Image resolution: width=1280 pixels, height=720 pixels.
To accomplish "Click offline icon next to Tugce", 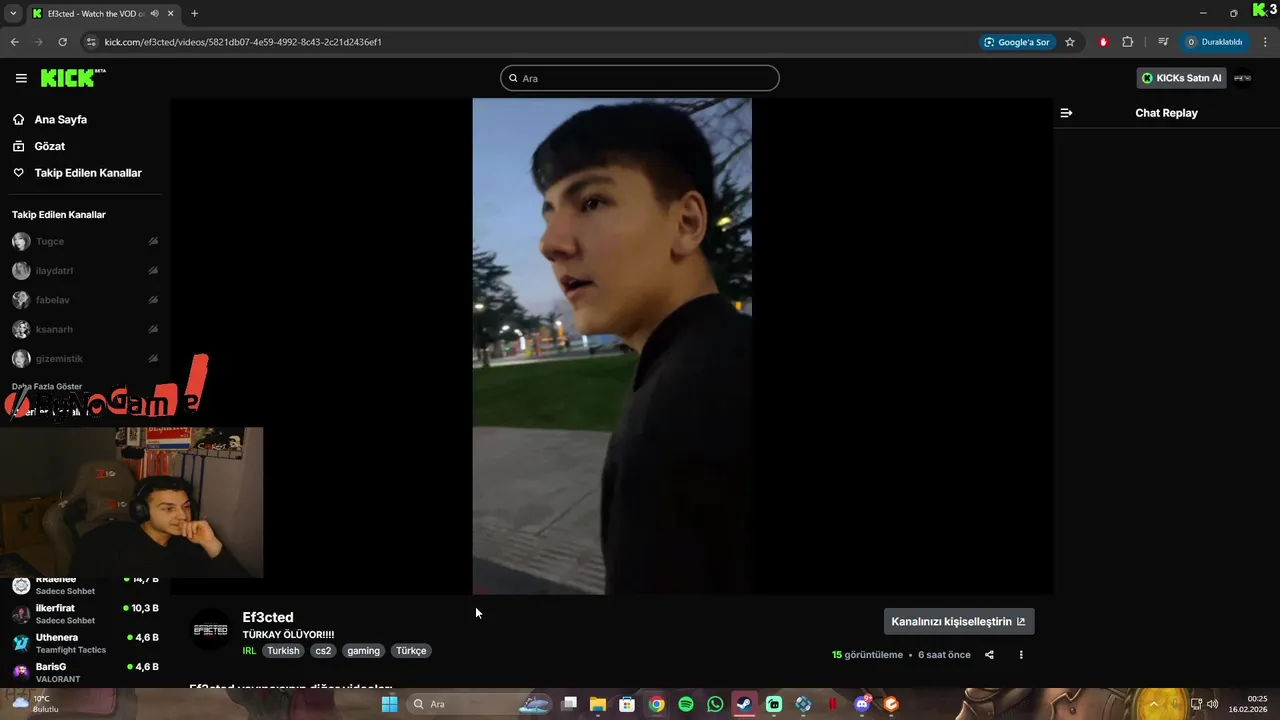I will [x=153, y=241].
